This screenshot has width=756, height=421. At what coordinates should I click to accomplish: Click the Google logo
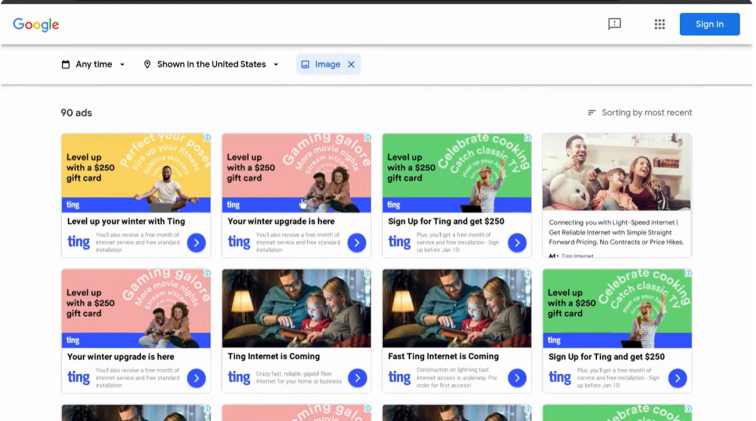pos(36,24)
